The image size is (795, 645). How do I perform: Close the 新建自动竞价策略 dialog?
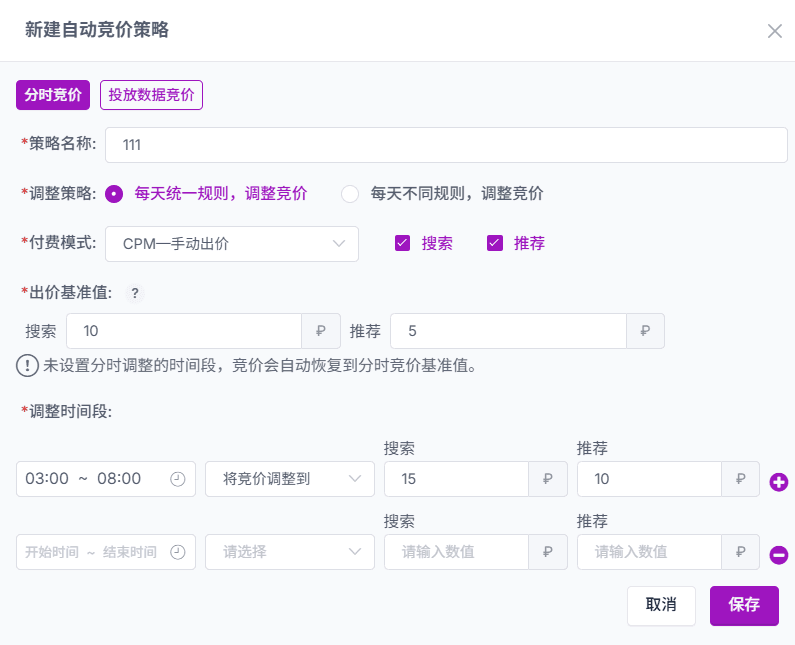pyautogui.click(x=774, y=31)
